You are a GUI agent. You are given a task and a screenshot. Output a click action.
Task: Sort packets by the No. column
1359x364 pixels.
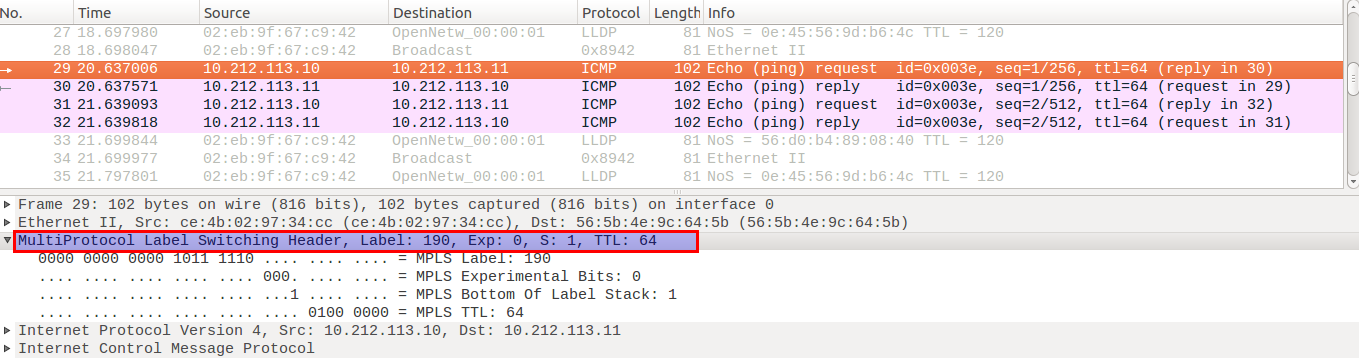coord(36,13)
